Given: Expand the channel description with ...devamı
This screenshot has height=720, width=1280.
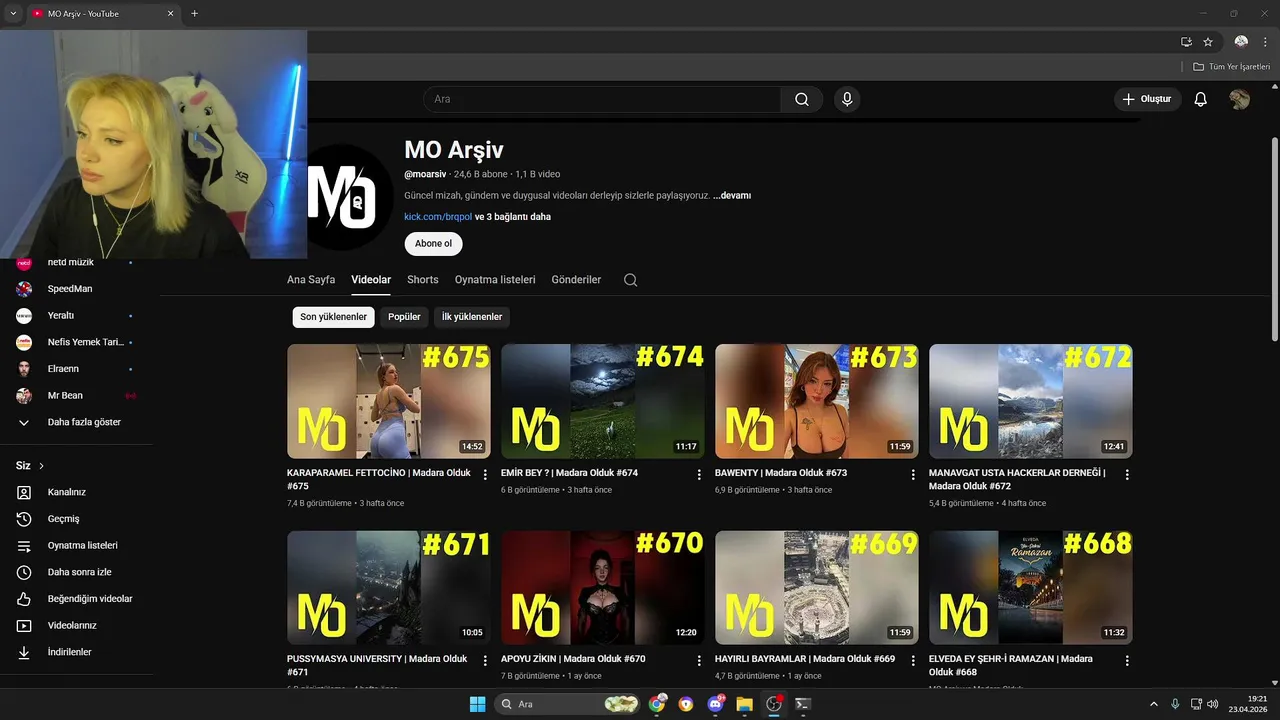Looking at the screenshot, I should coord(732,196).
